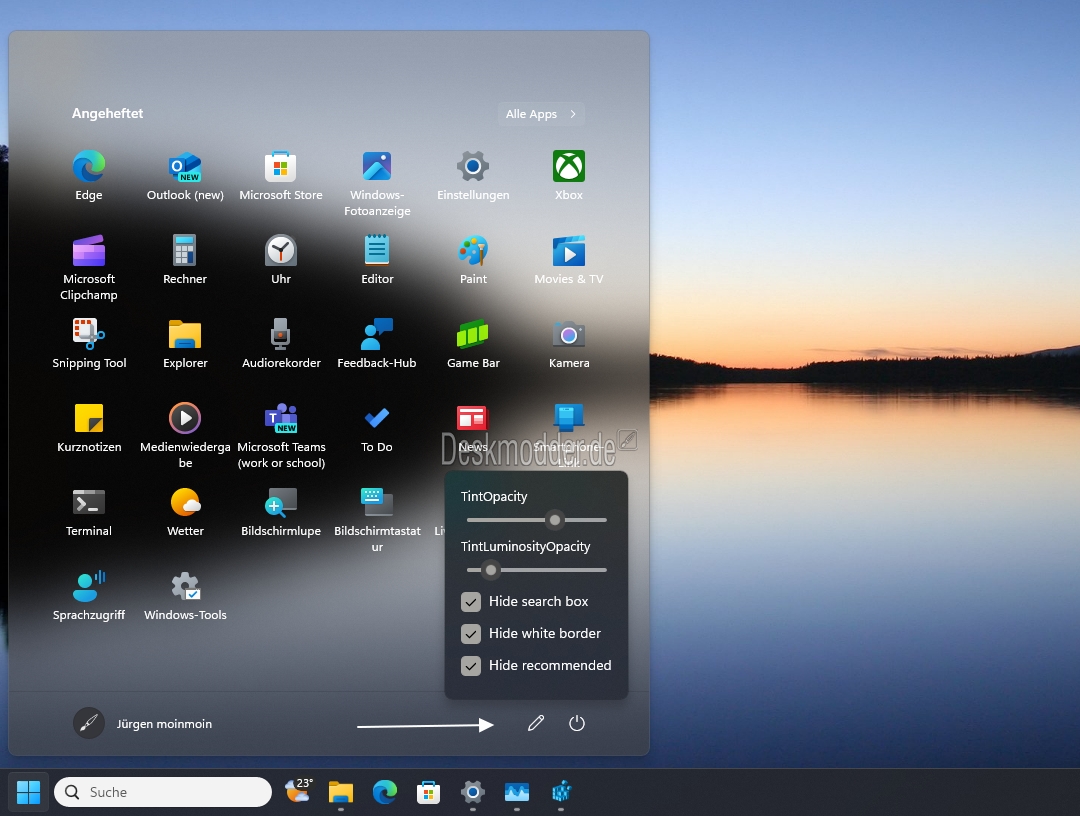1080x816 pixels.
Task: Disable Hide recommended option
Action: click(470, 666)
